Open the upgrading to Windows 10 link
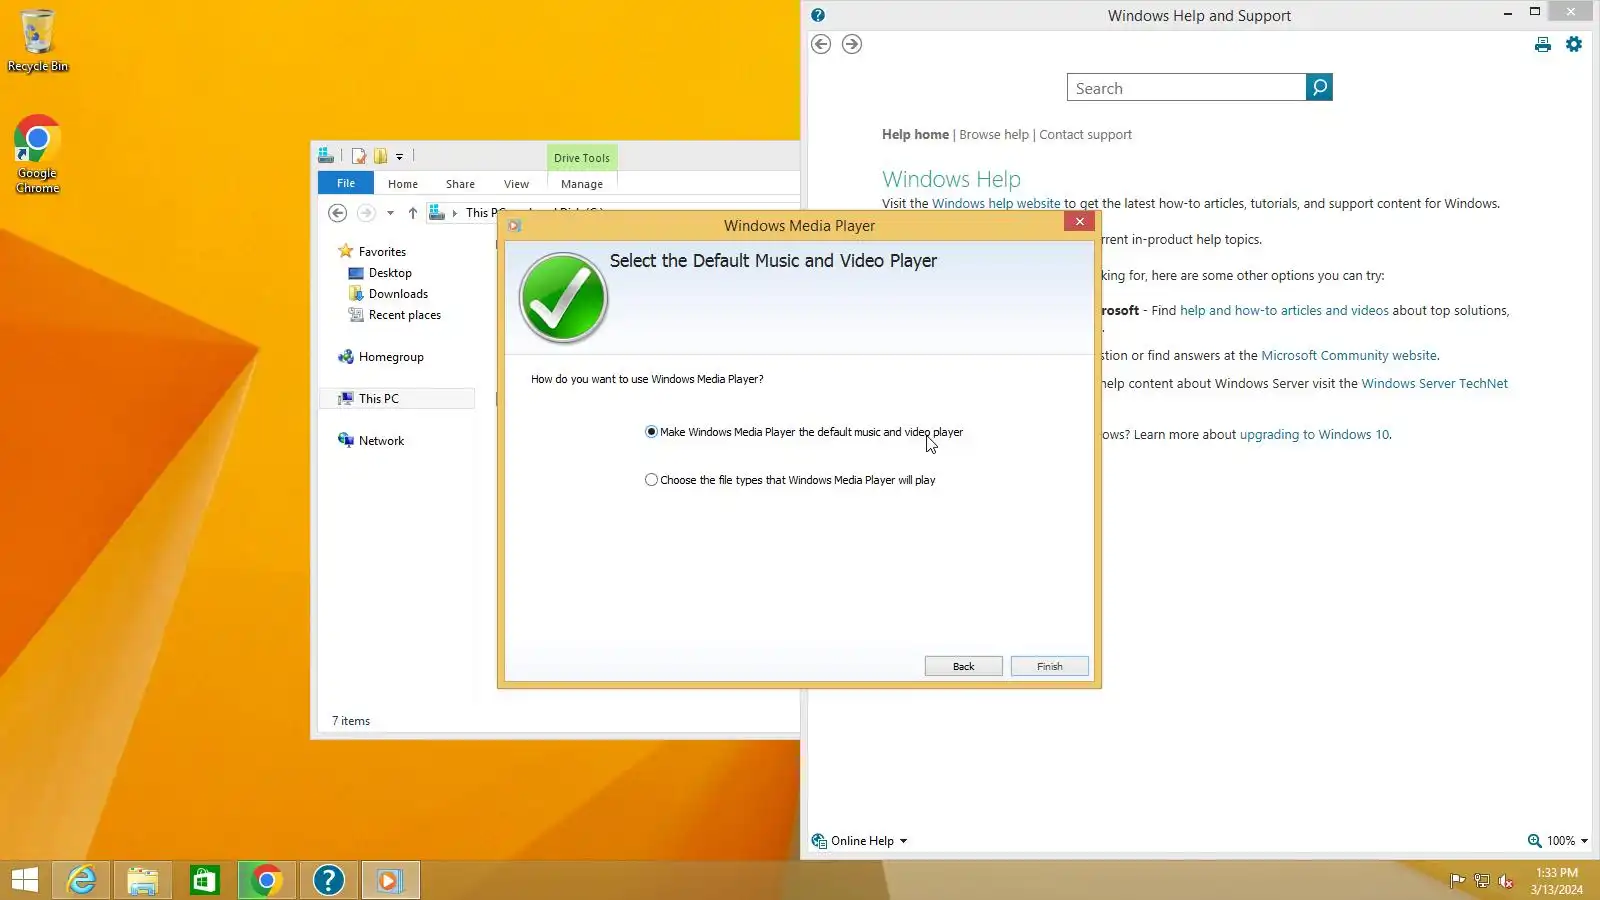This screenshot has height=900, width=1600. (x=1314, y=435)
